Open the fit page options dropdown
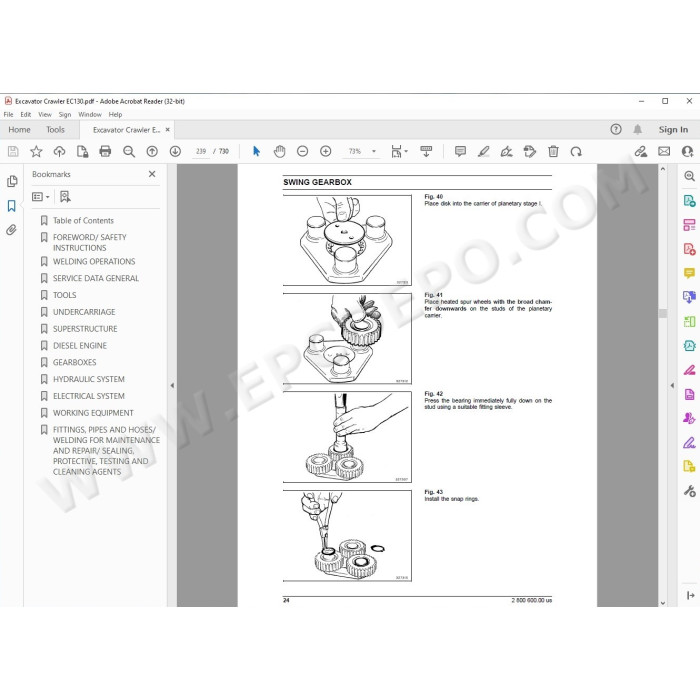Image resolution: width=700 pixels, height=700 pixels. coord(399,152)
